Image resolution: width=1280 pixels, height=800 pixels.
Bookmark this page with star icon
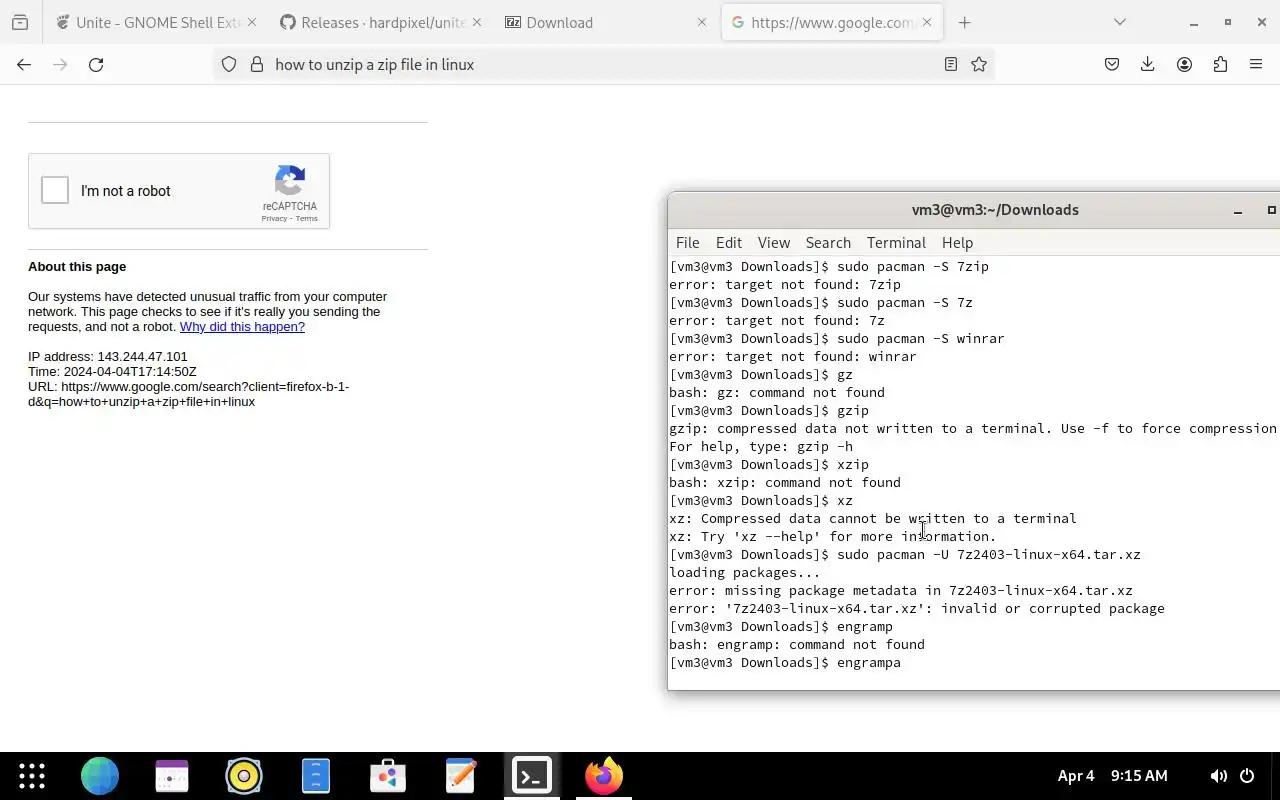(979, 64)
